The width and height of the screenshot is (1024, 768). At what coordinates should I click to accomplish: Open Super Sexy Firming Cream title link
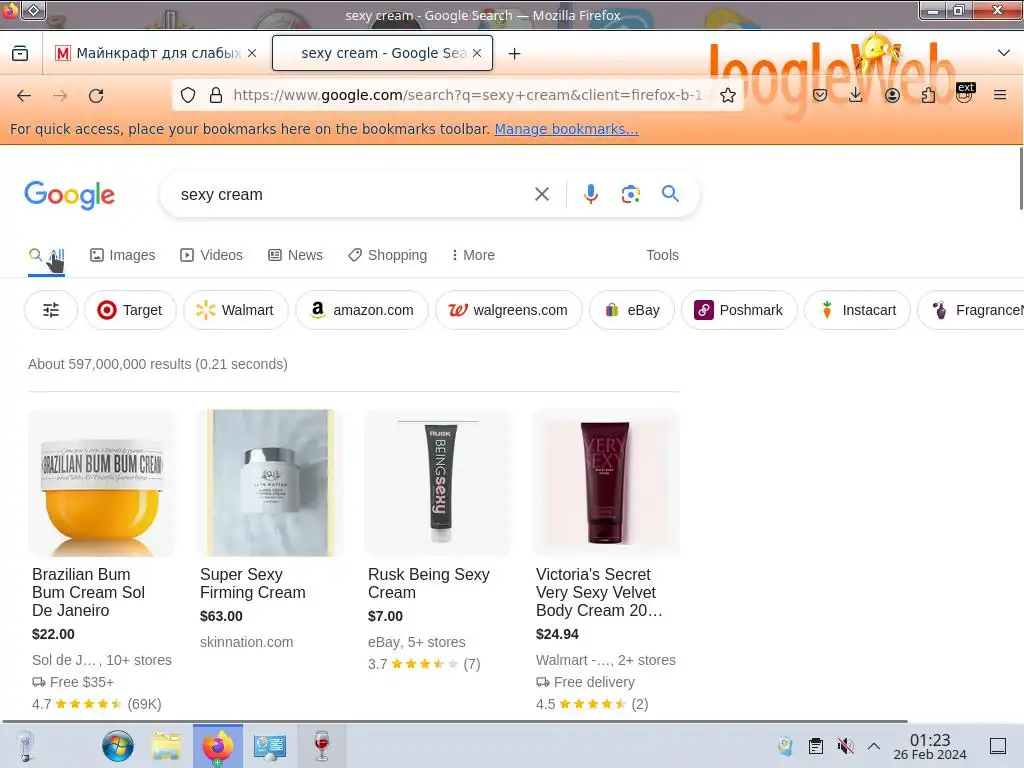(253, 583)
